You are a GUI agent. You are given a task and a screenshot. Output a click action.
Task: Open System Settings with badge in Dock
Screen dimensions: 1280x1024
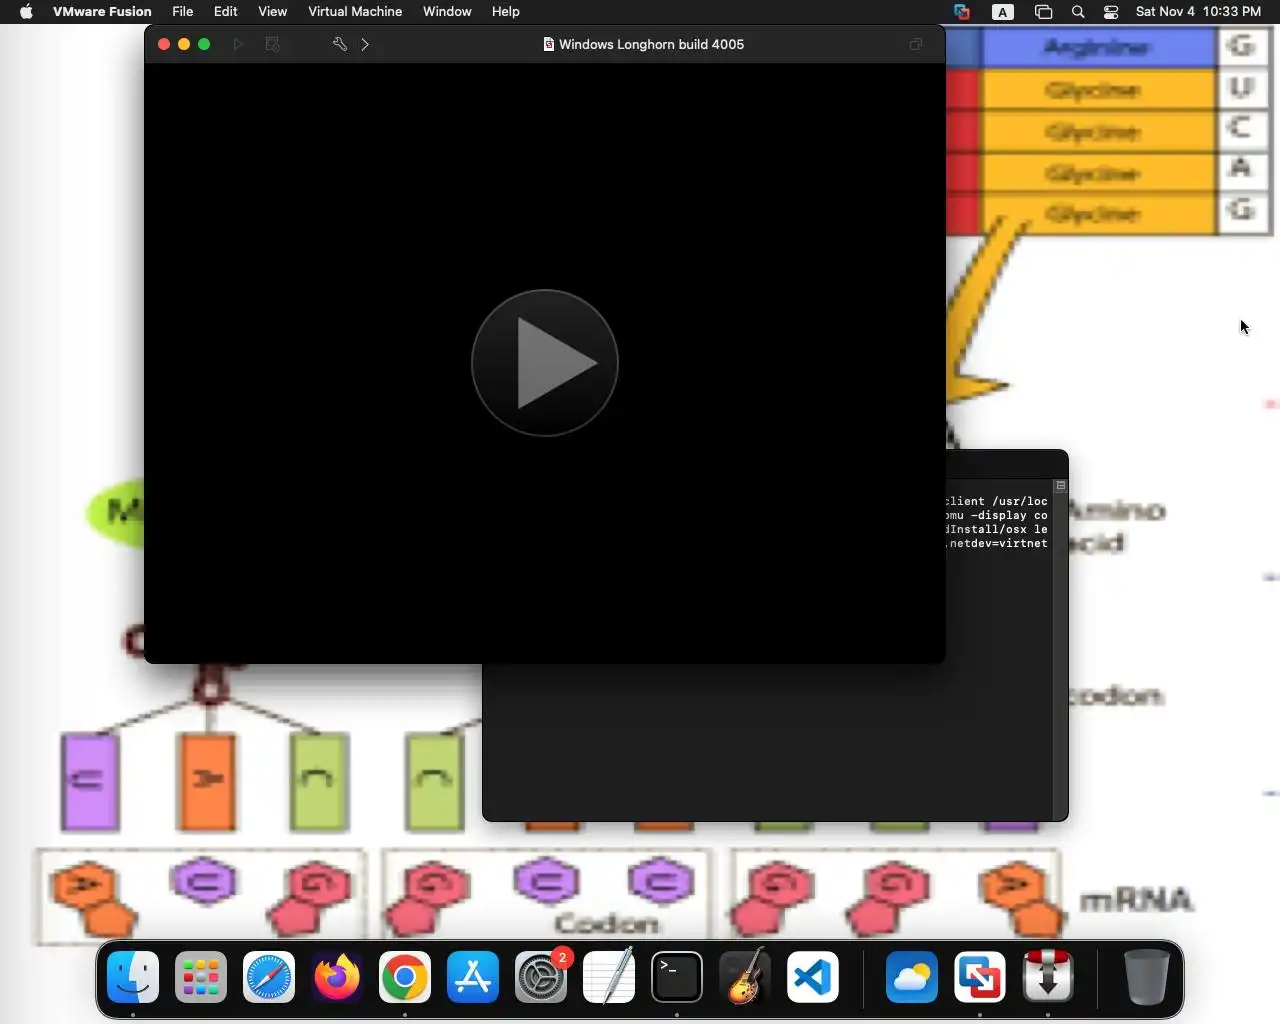click(x=541, y=977)
